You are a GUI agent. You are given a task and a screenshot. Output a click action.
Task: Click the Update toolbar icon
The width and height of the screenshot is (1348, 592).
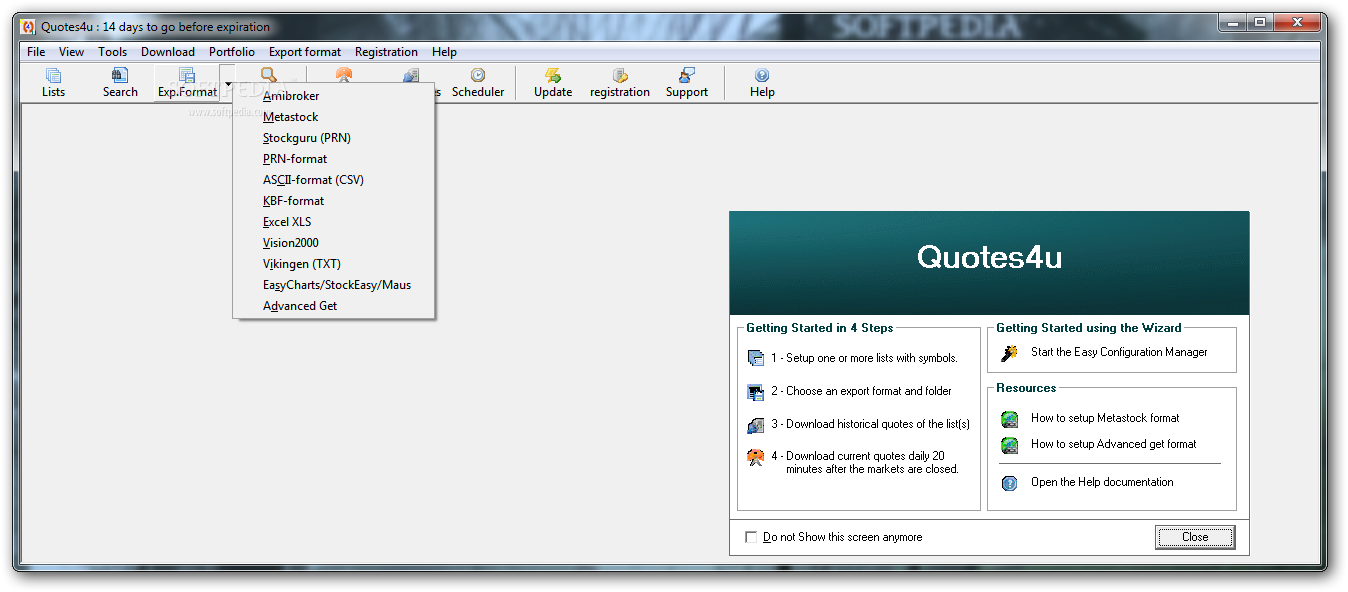coord(553,83)
